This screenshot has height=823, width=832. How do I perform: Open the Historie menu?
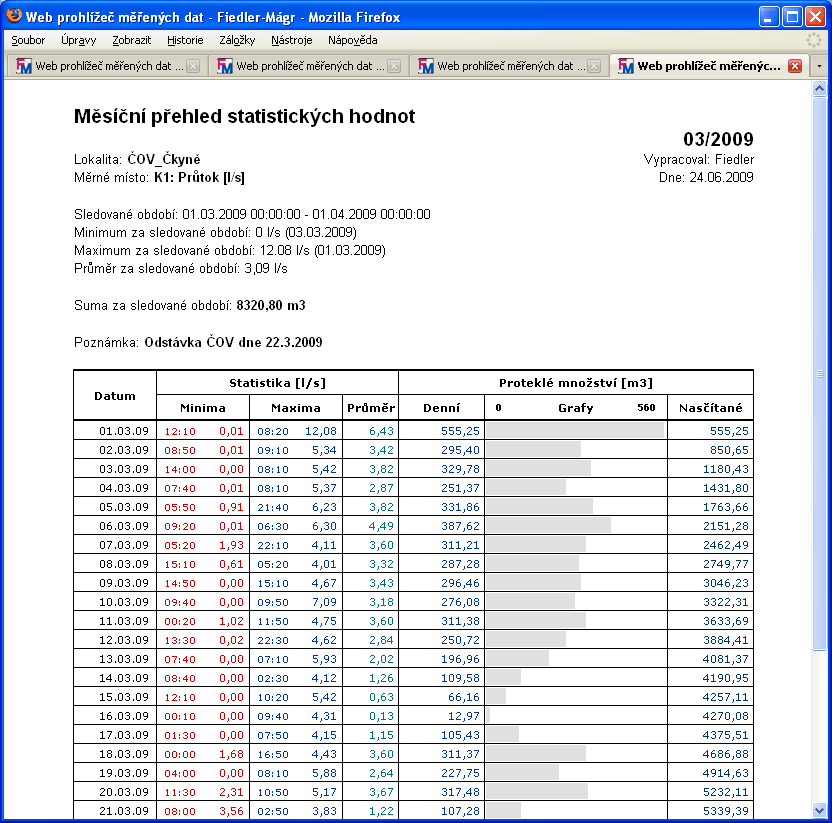point(185,40)
